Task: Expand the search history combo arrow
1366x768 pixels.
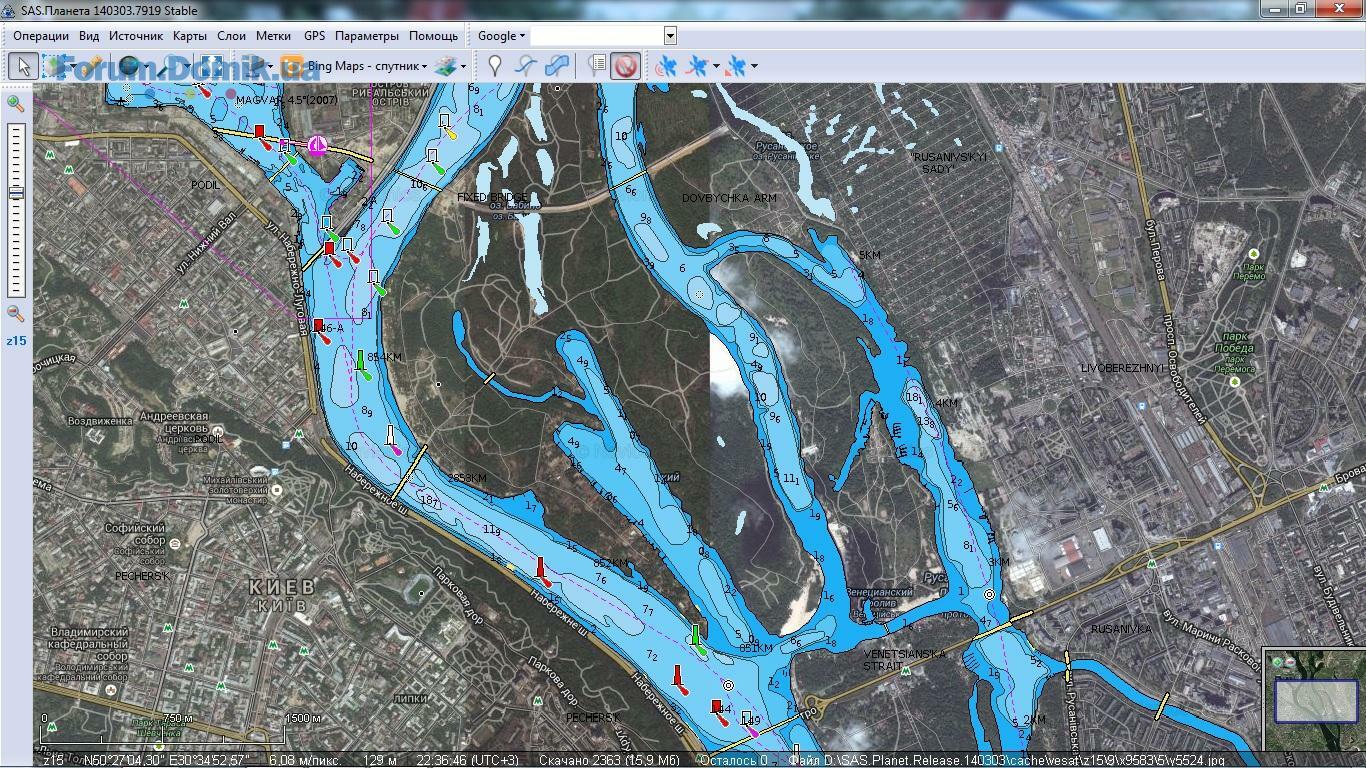Action: pos(670,36)
